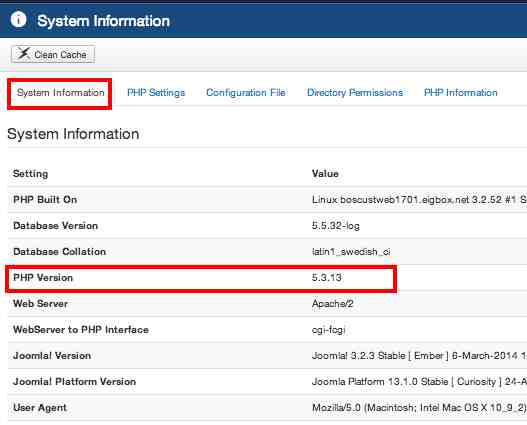This screenshot has height=425, width=527.
Task: Click the User Agent row label
Action: tap(40, 408)
